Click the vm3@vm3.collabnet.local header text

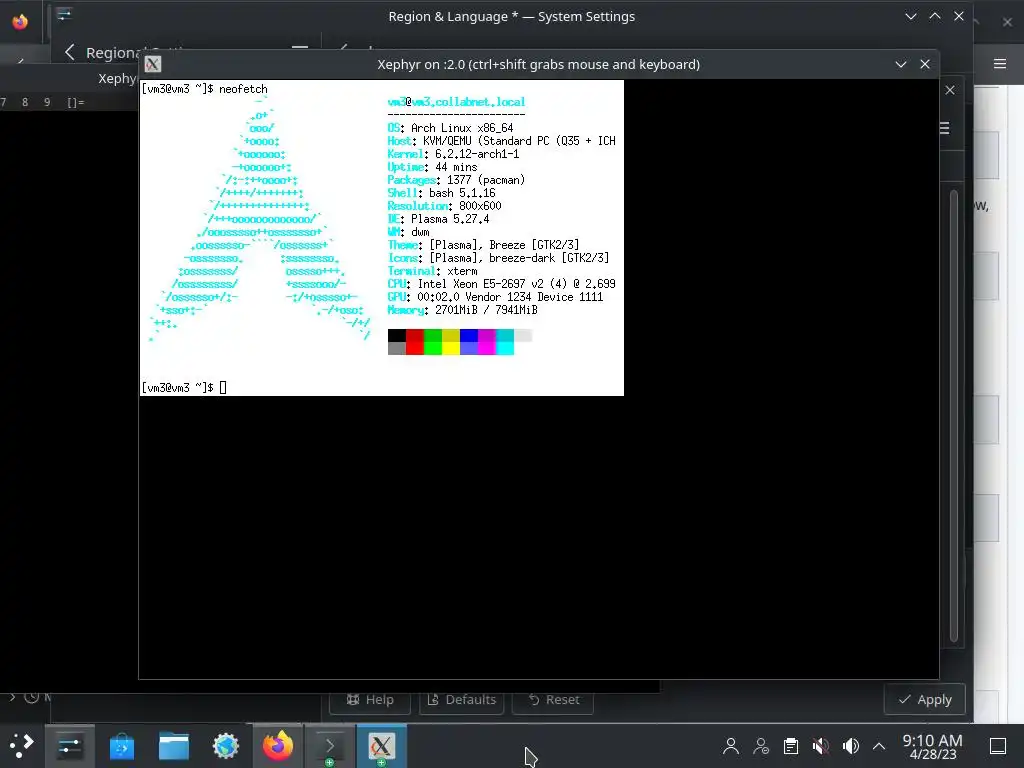click(x=456, y=102)
